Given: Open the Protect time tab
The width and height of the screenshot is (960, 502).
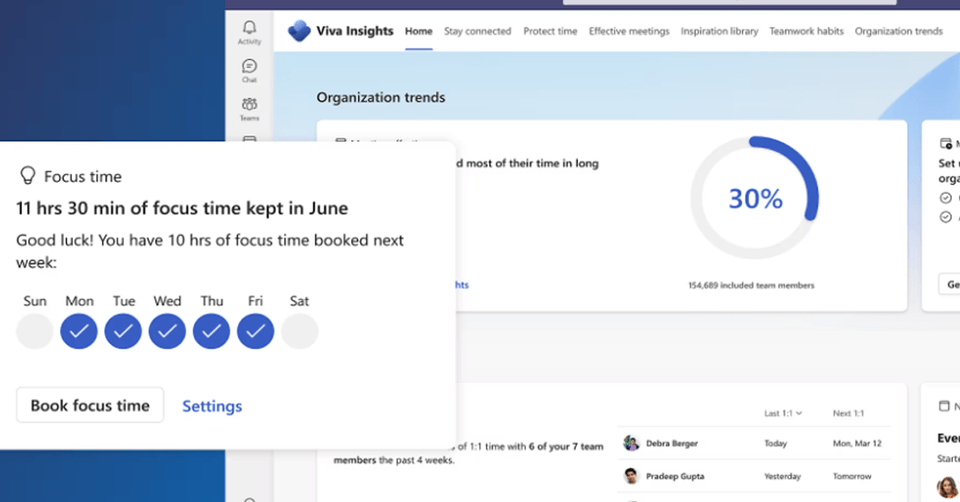Looking at the screenshot, I should [x=550, y=31].
